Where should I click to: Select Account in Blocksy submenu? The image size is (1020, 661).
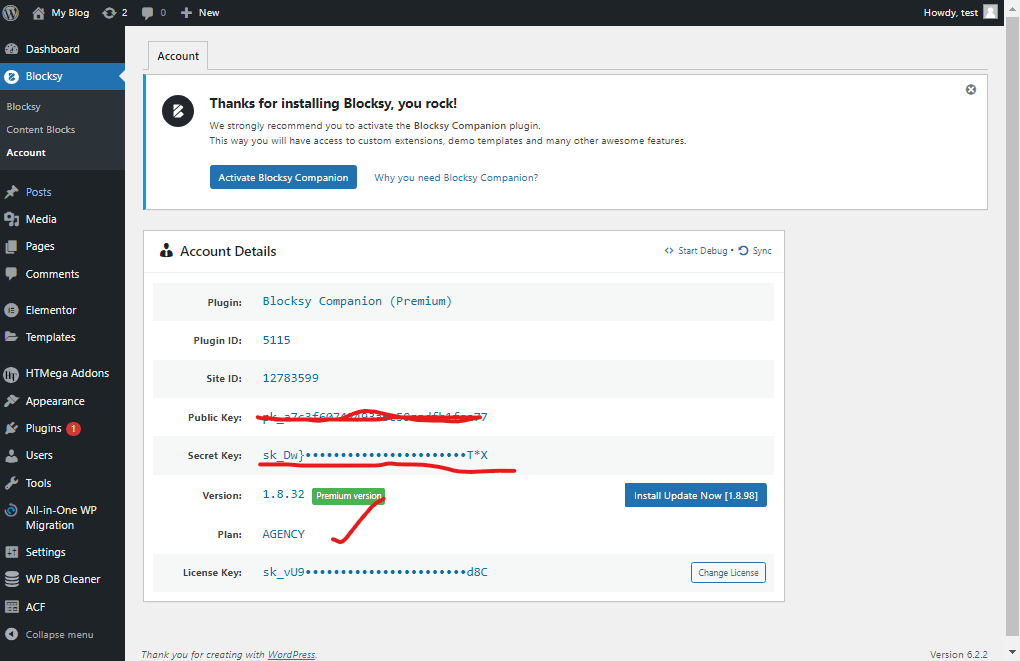click(26, 152)
